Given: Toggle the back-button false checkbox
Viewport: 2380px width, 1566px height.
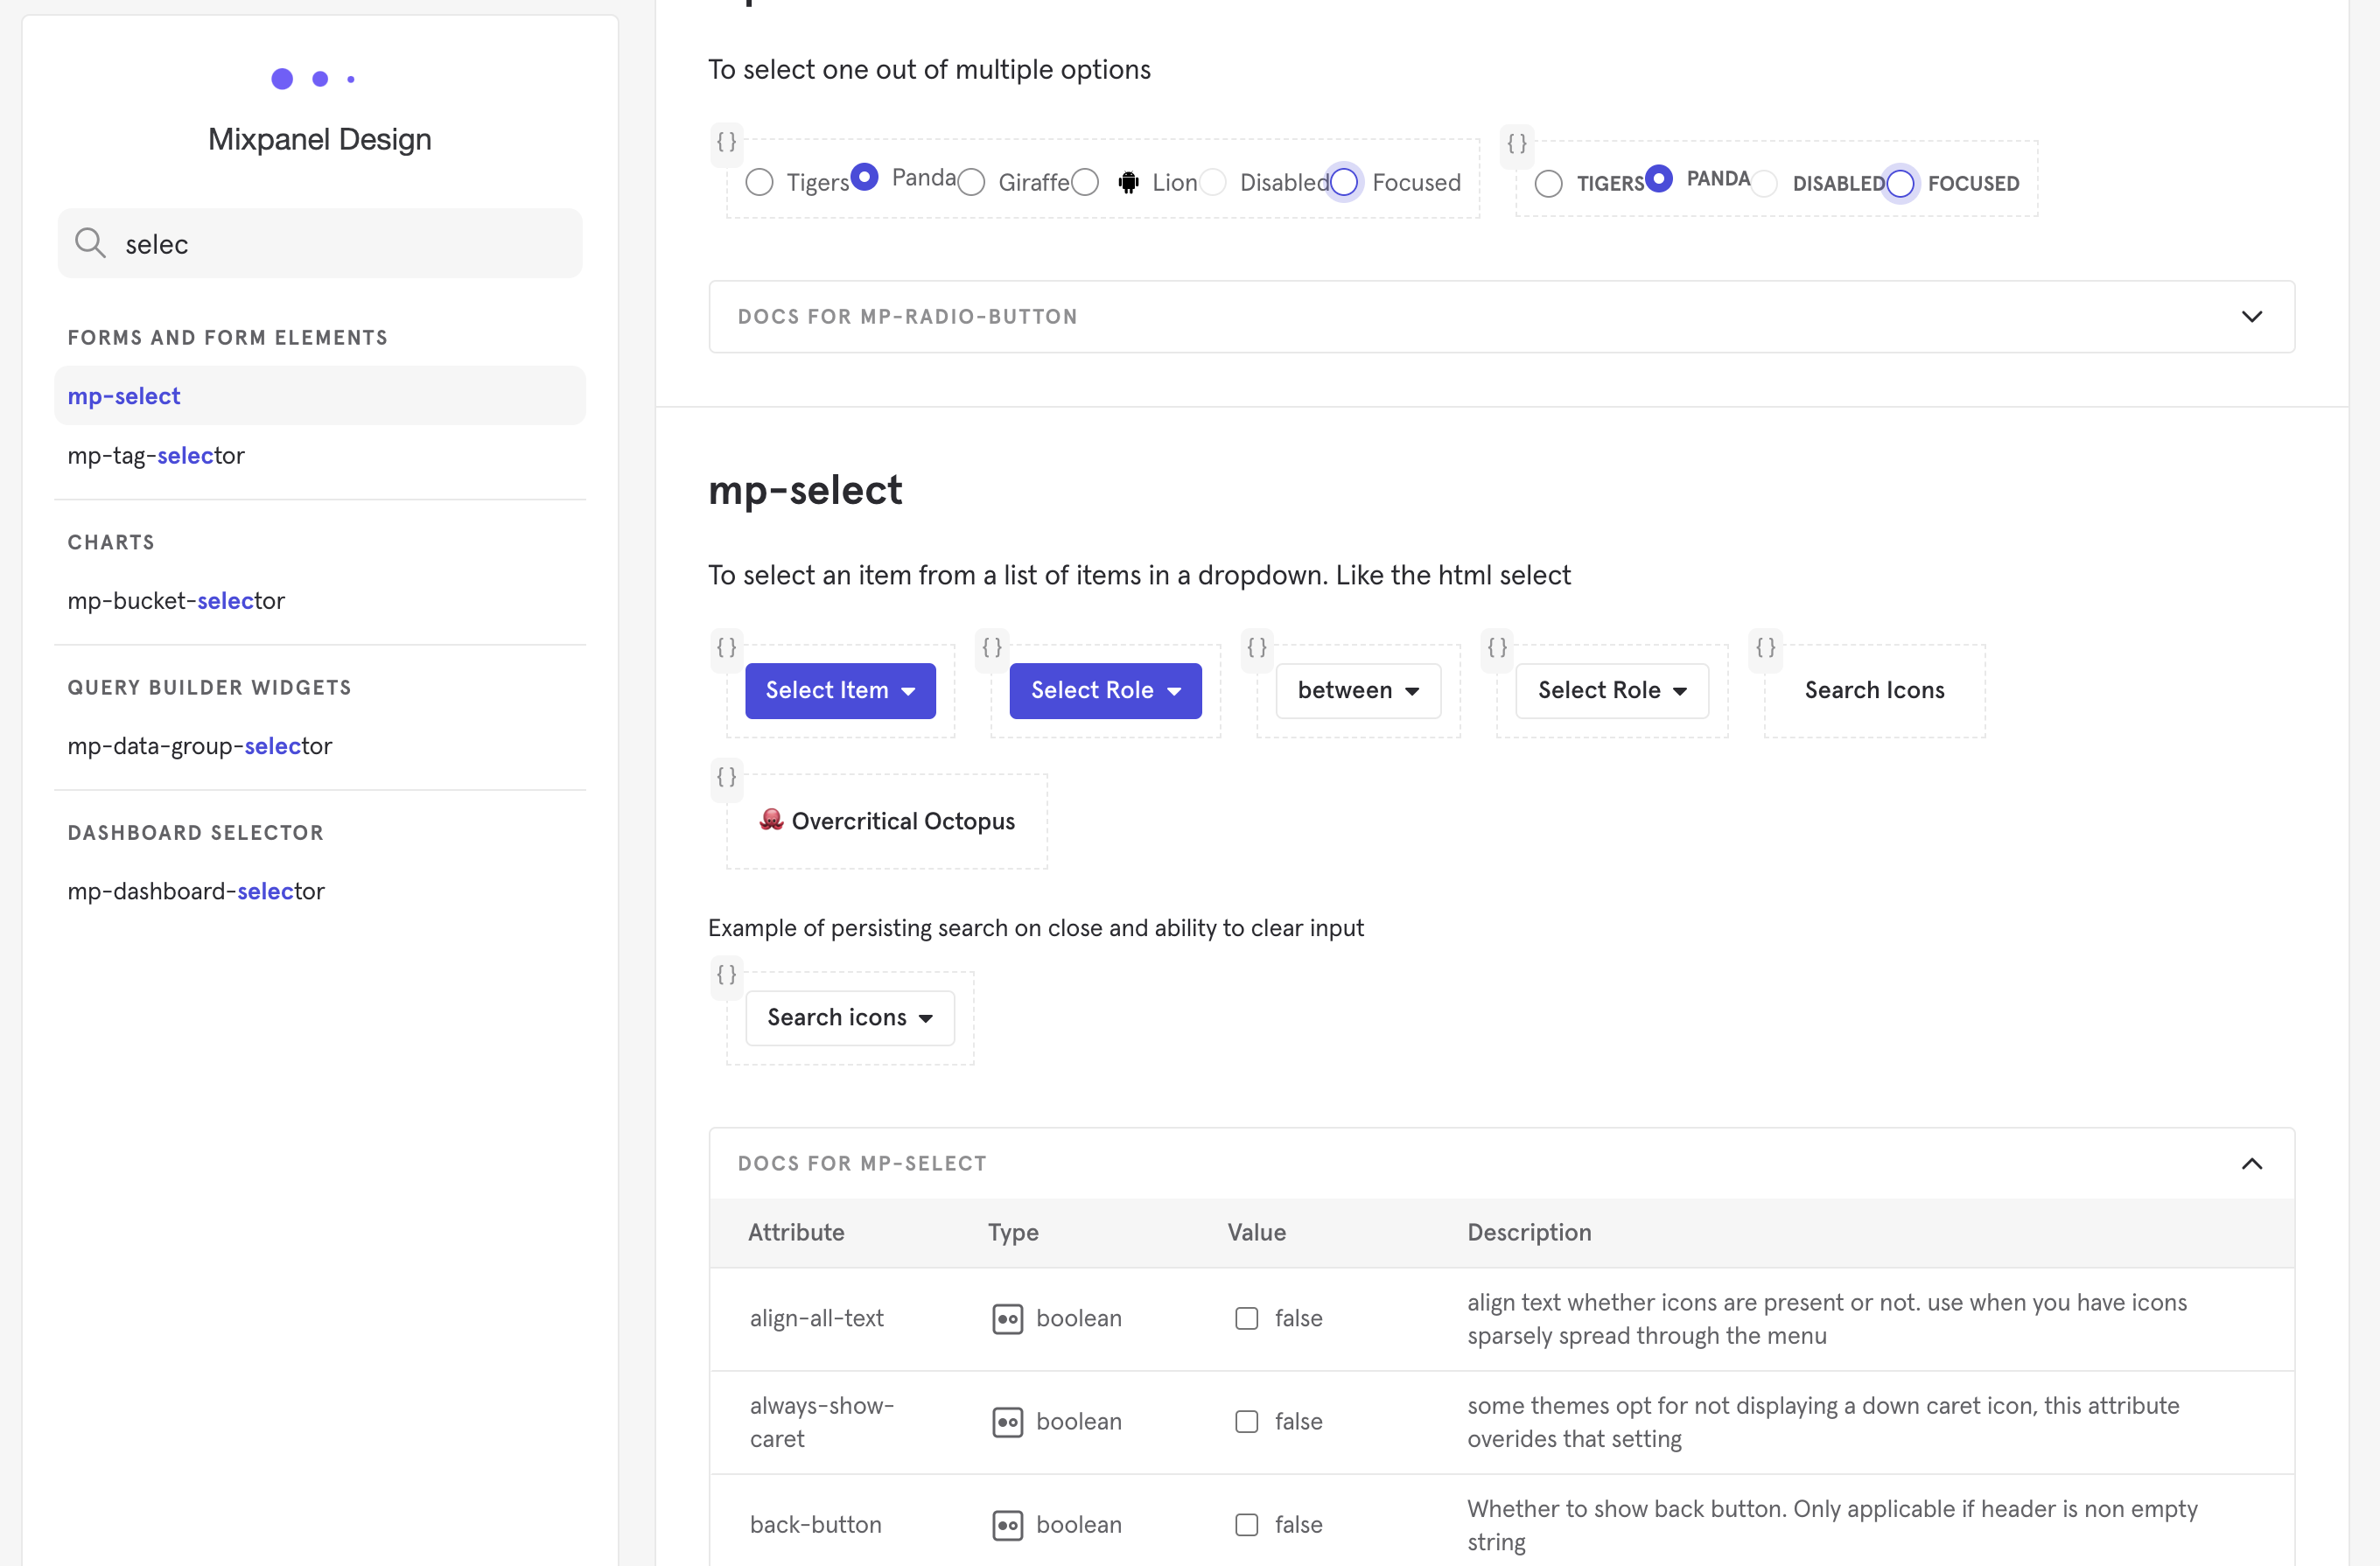Looking at the screenshot, I should [x=1247, y=1525].
